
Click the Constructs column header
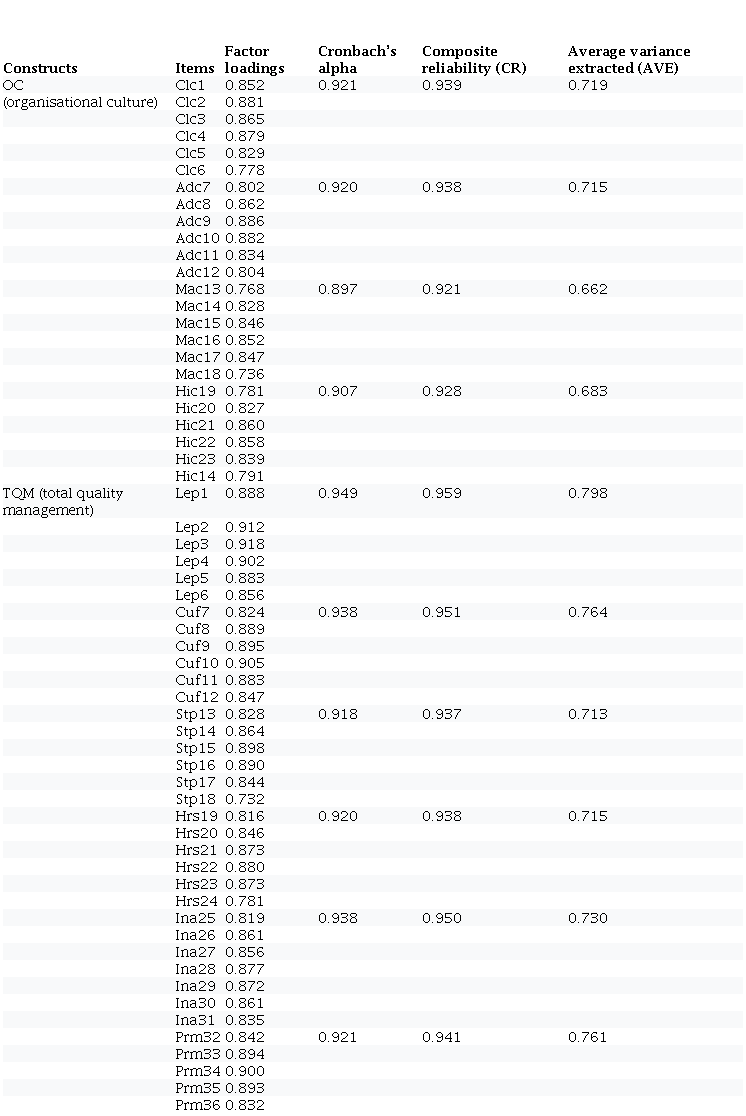pos(40,68)
